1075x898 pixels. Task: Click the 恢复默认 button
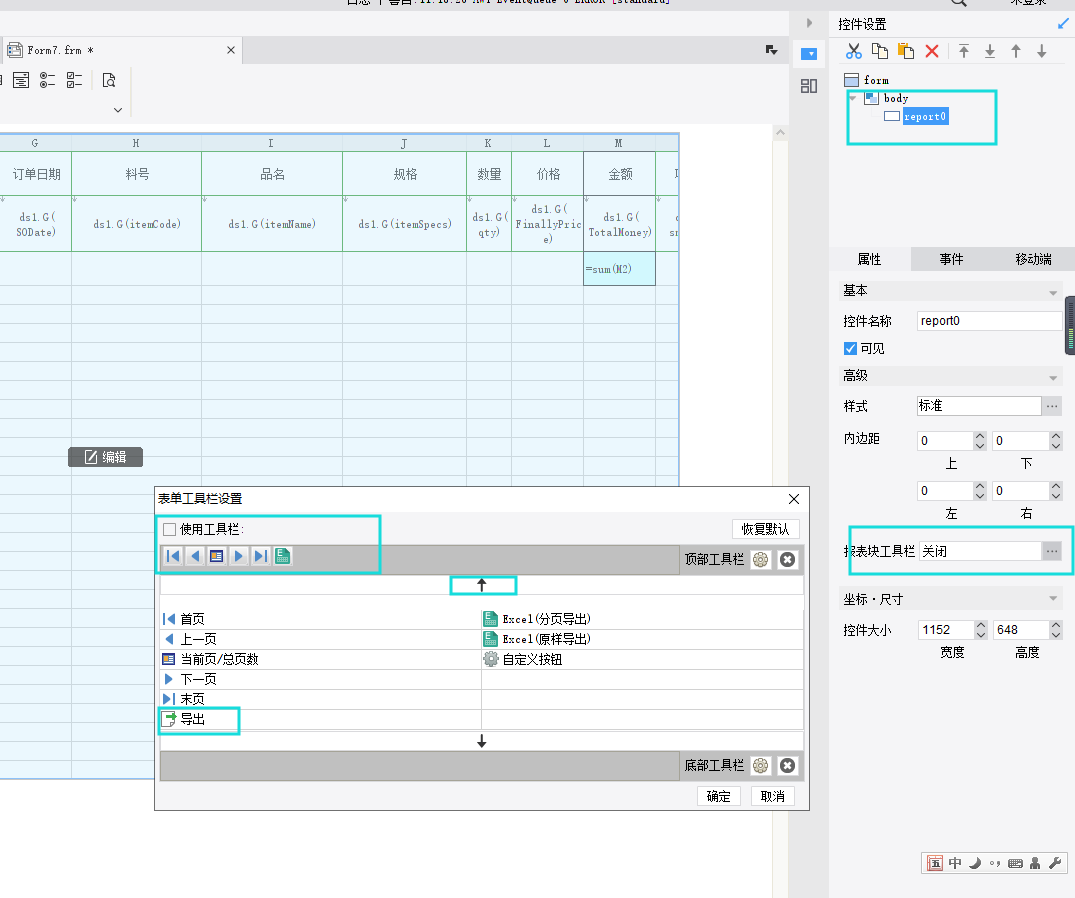click(x=765, y=529)
